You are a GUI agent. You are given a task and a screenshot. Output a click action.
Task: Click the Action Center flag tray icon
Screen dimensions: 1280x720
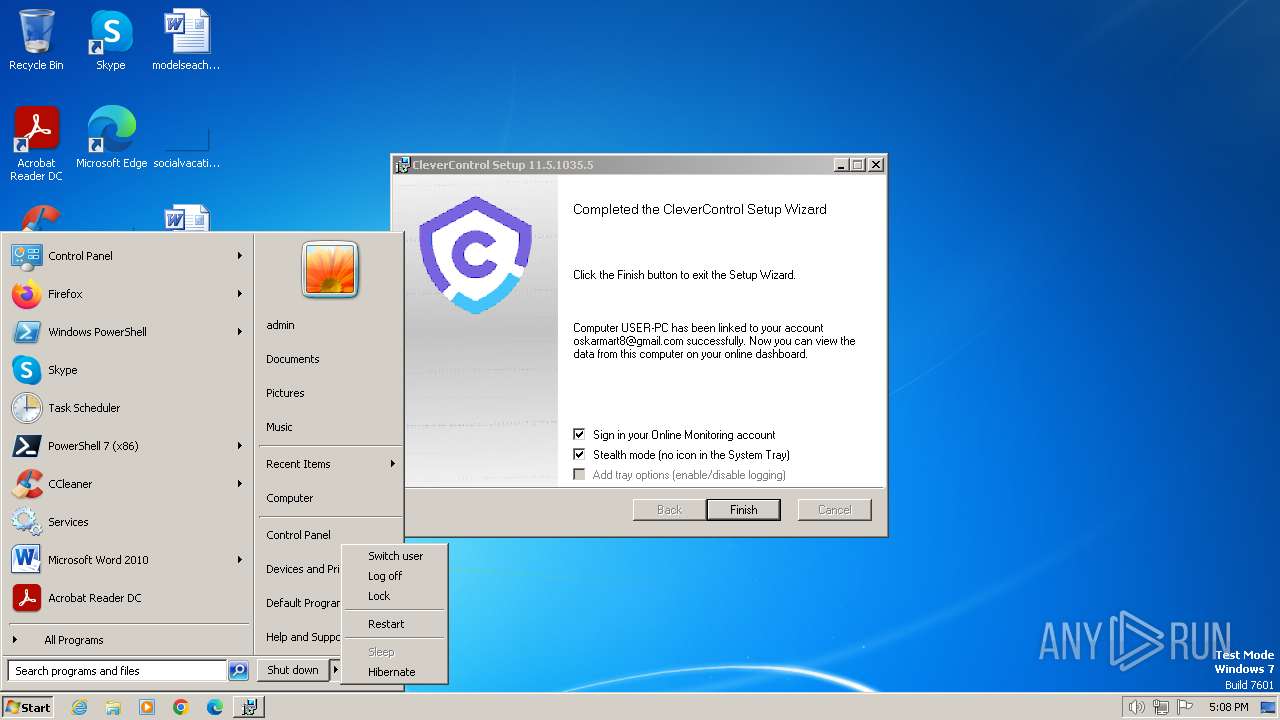[x=1186, y=707]
